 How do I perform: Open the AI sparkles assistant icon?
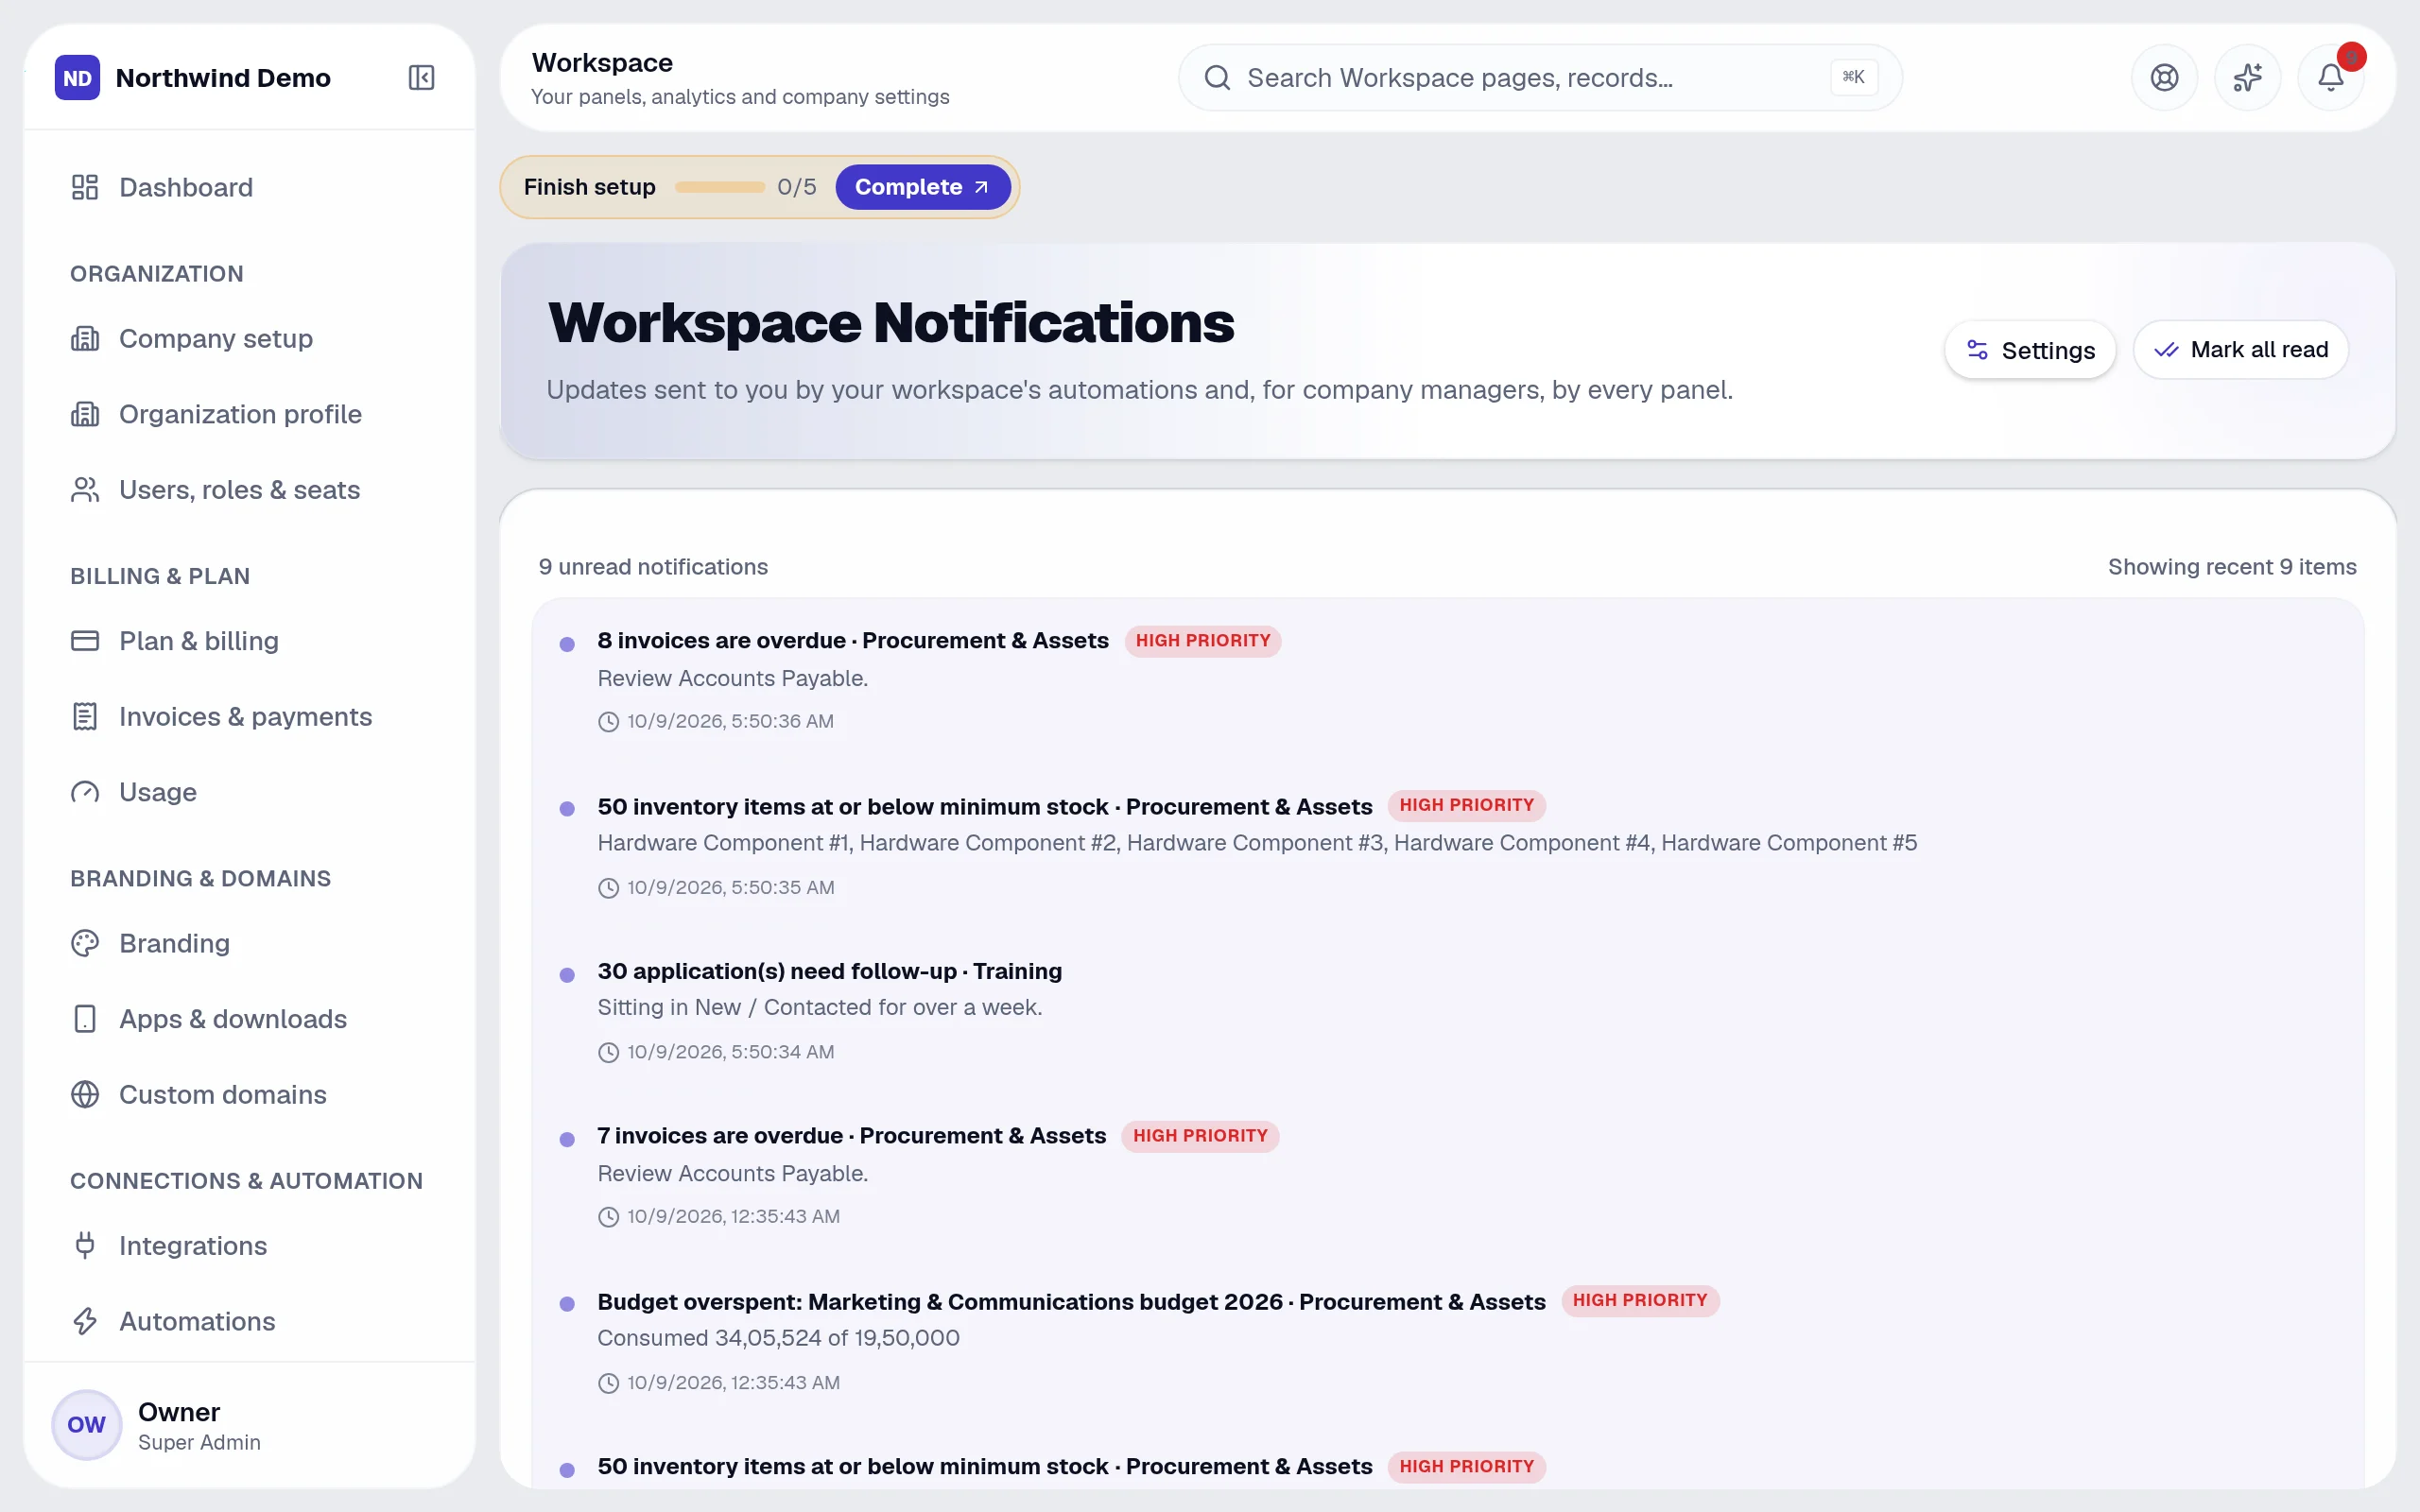[2247, 77]
